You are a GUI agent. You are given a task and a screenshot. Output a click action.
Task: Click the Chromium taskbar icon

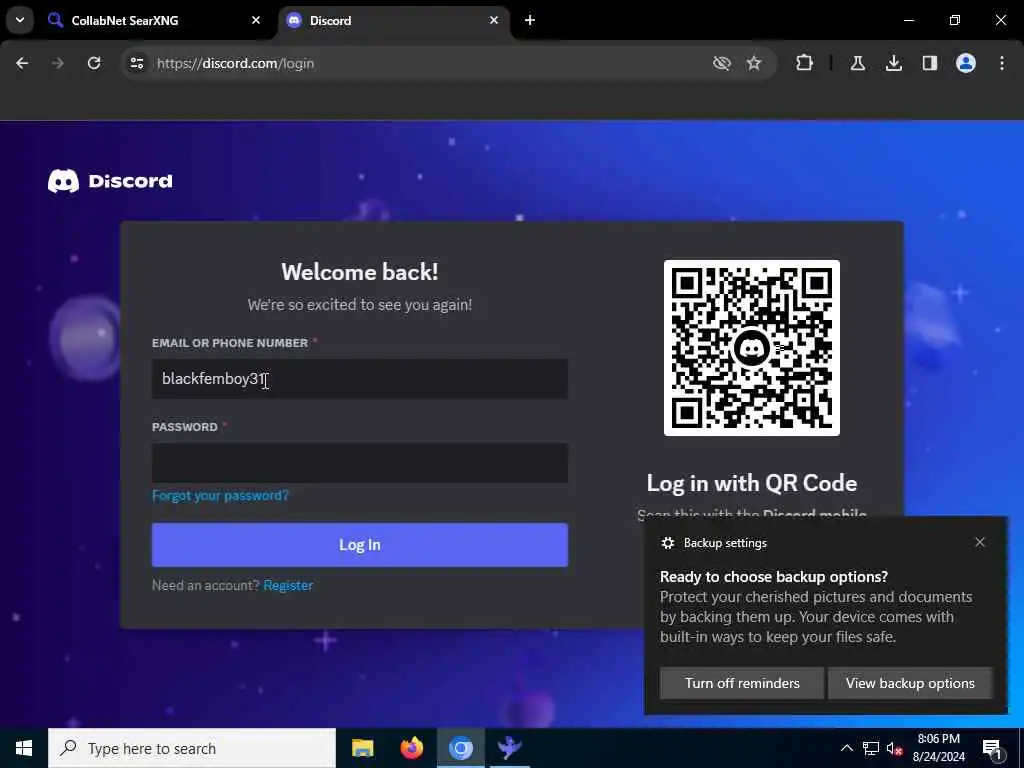click(x=460, y=748)
